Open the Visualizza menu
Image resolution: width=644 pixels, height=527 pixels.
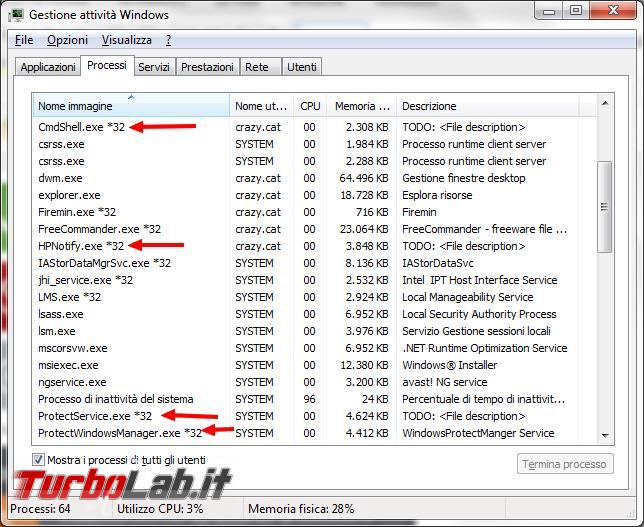(126, 40)
